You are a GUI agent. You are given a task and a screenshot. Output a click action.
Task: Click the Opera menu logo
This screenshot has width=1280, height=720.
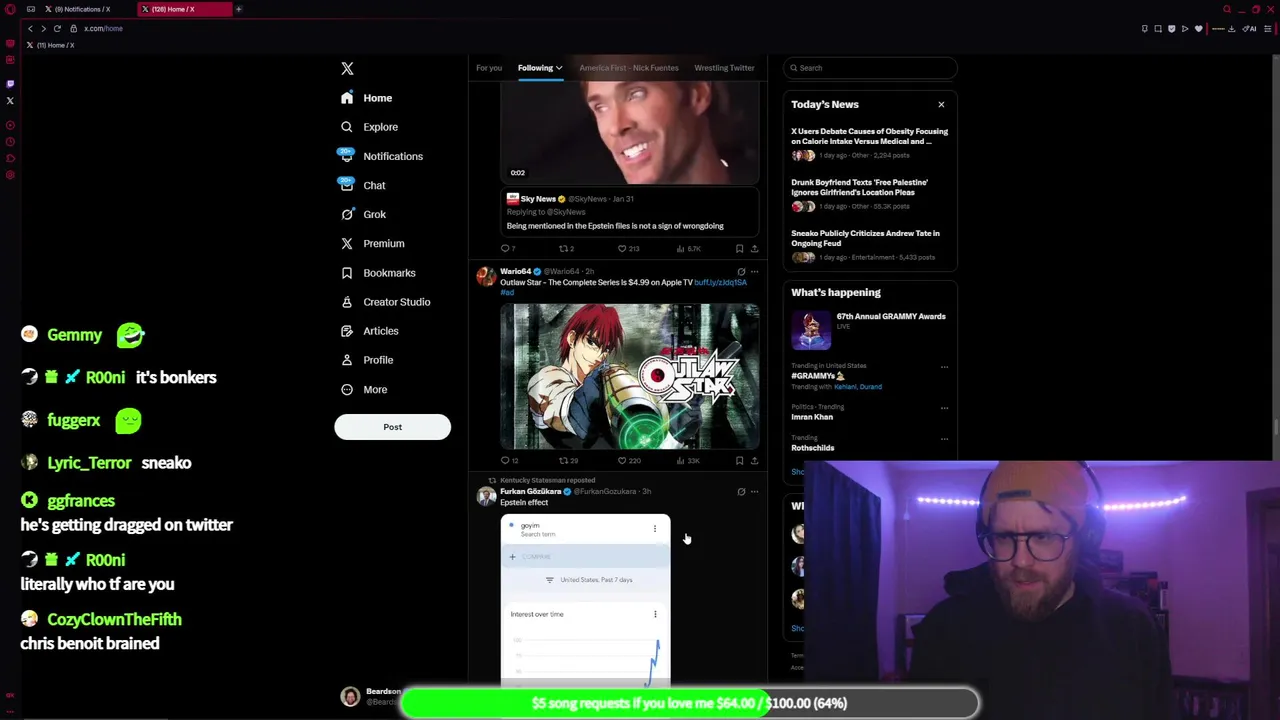(9, 9)
